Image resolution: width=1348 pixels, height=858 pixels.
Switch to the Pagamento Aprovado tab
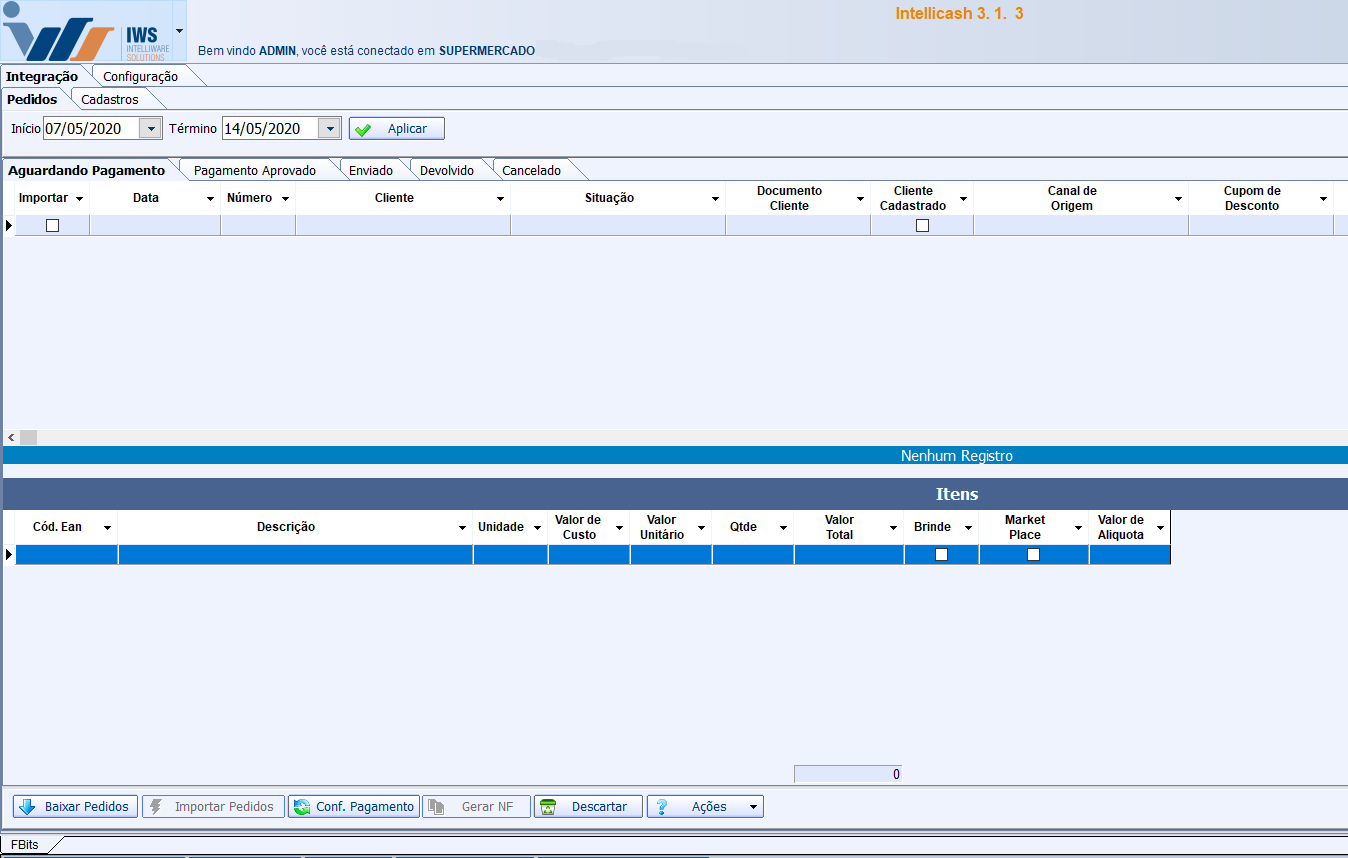pos(255,171)
